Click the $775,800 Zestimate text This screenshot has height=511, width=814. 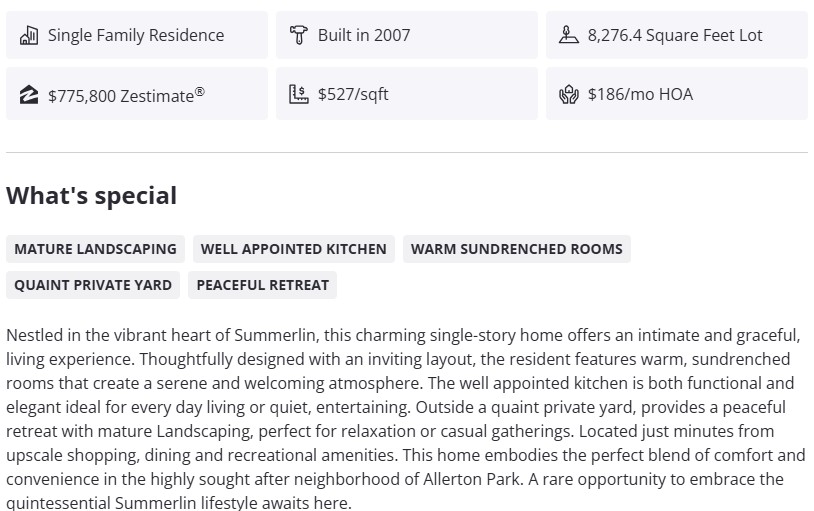coord(120,96)
